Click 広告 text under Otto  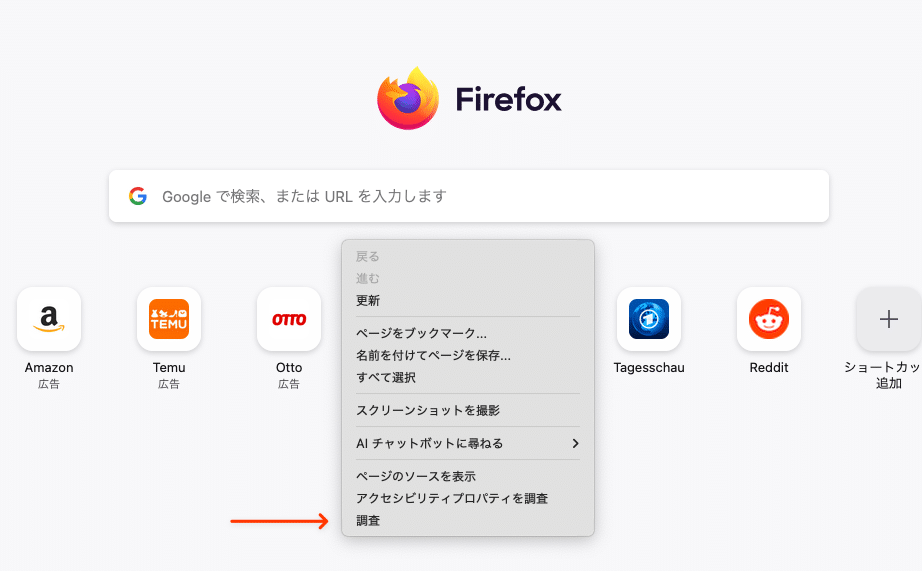[289, 384]
